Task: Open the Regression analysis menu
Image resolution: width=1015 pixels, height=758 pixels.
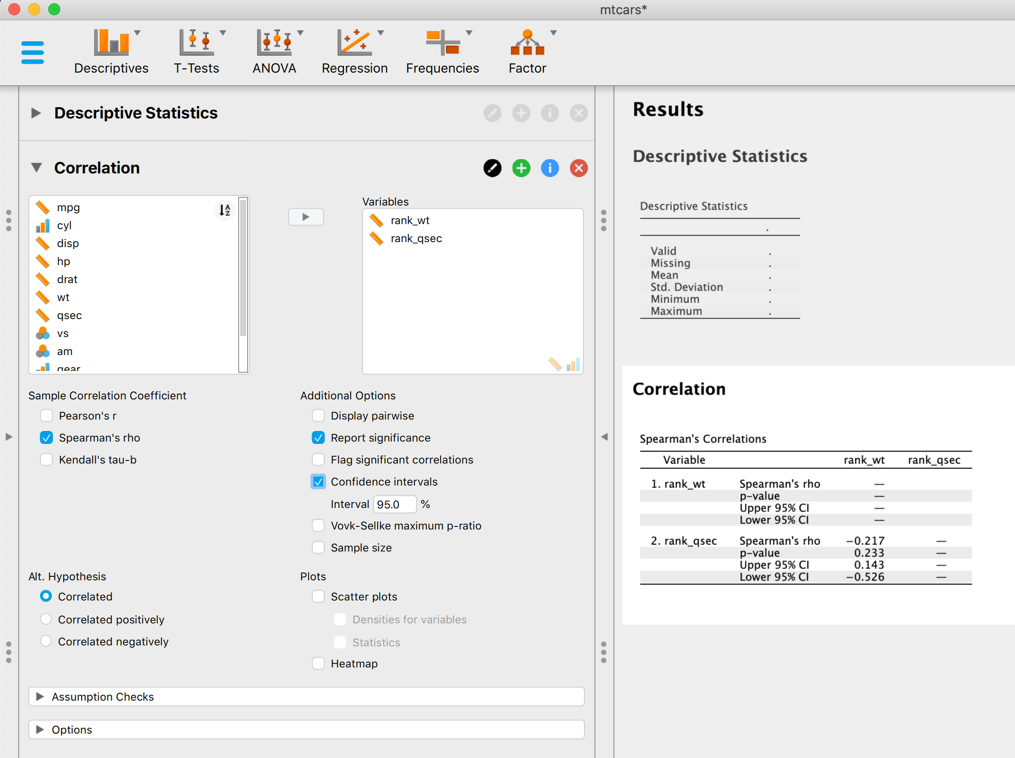Action: point(354,51)
